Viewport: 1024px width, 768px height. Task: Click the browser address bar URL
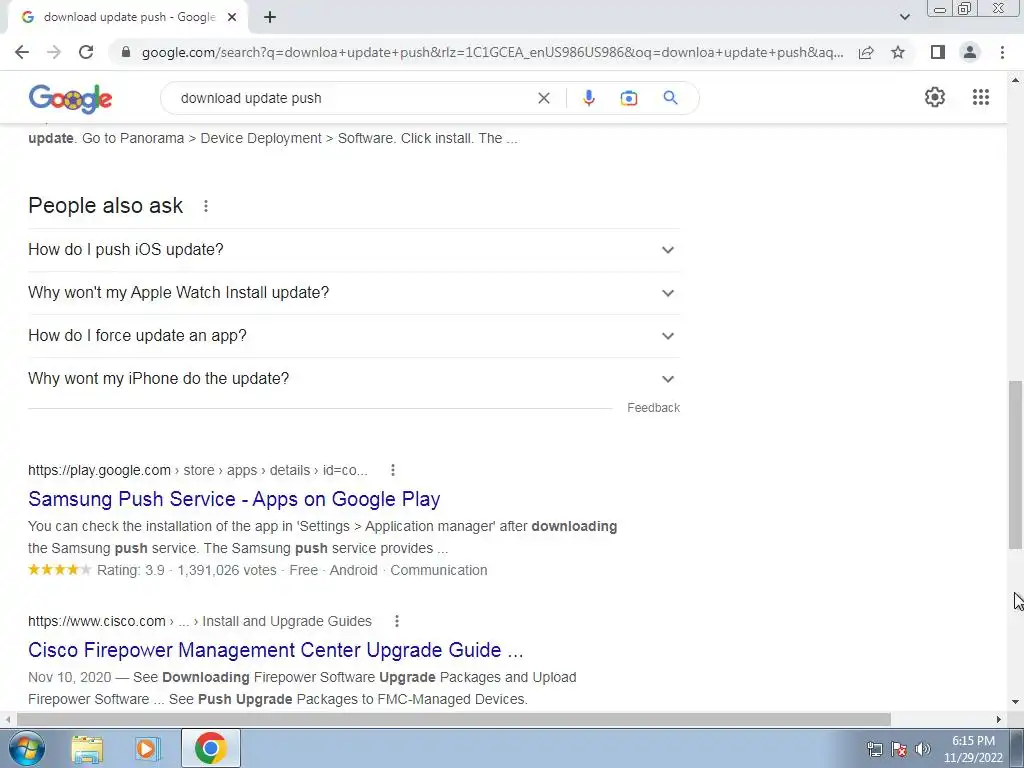(492, 52)
